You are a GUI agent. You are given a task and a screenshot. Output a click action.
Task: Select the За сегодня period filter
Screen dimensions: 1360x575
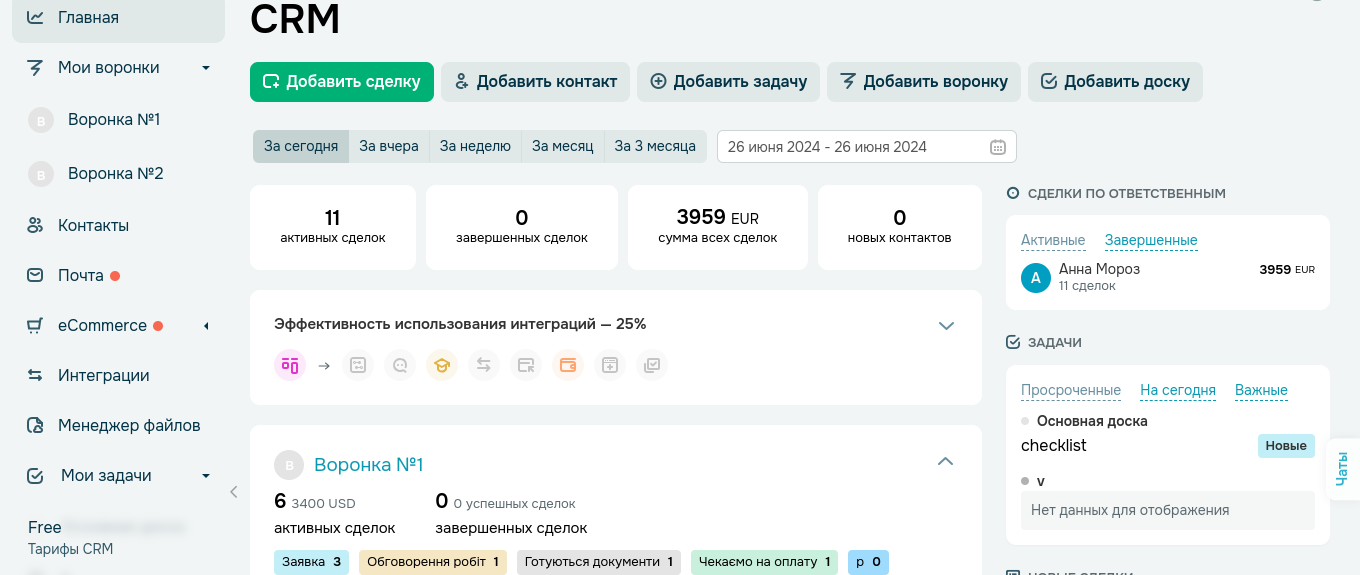[x=301, y=146]
